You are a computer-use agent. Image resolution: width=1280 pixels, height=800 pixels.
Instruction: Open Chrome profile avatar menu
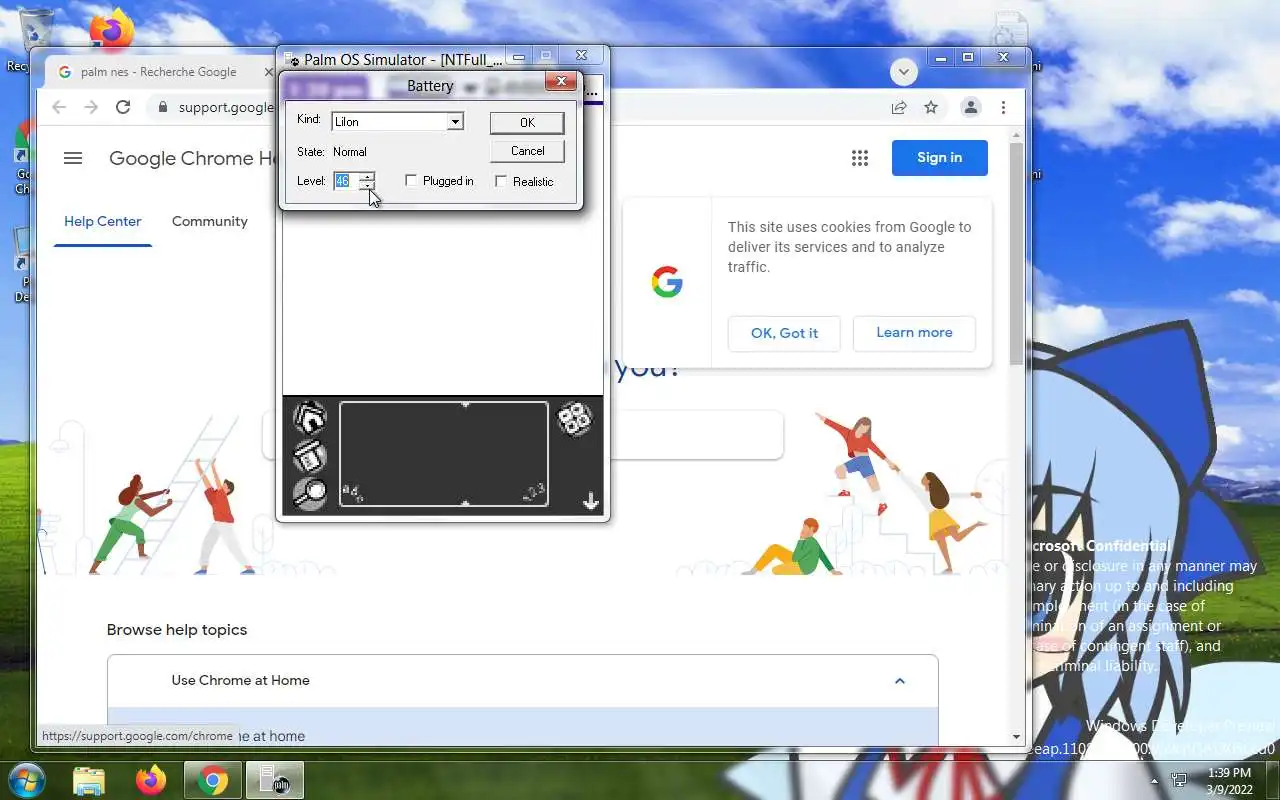click(x=970, y=107)
